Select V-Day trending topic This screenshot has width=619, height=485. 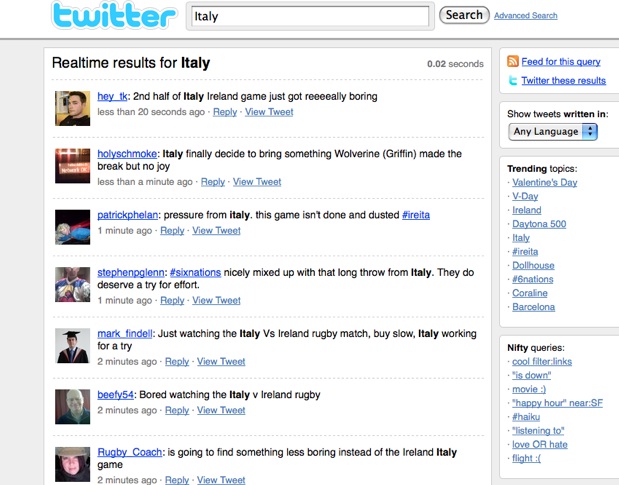click(525, 196)
